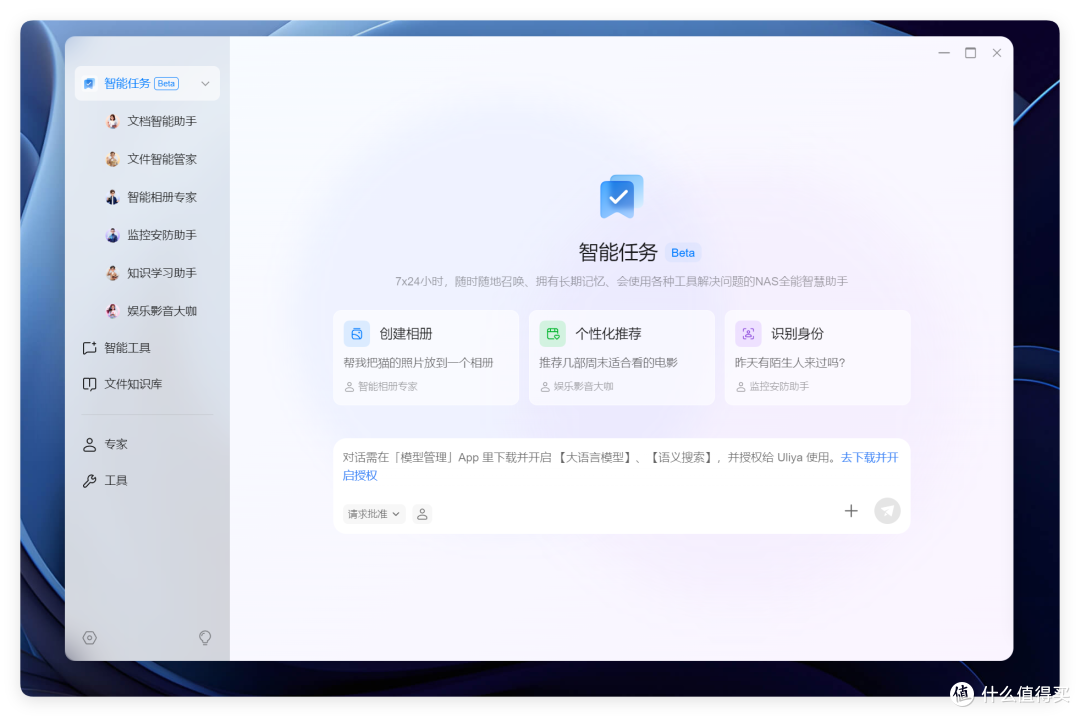Open 智能工具 icon in sidebar
Image resolution: width=1080 pixels, height=717 pixels.
(90, 348)
